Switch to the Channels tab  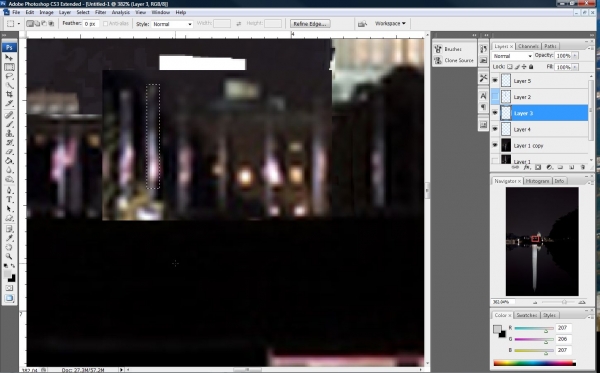(528, 46)
